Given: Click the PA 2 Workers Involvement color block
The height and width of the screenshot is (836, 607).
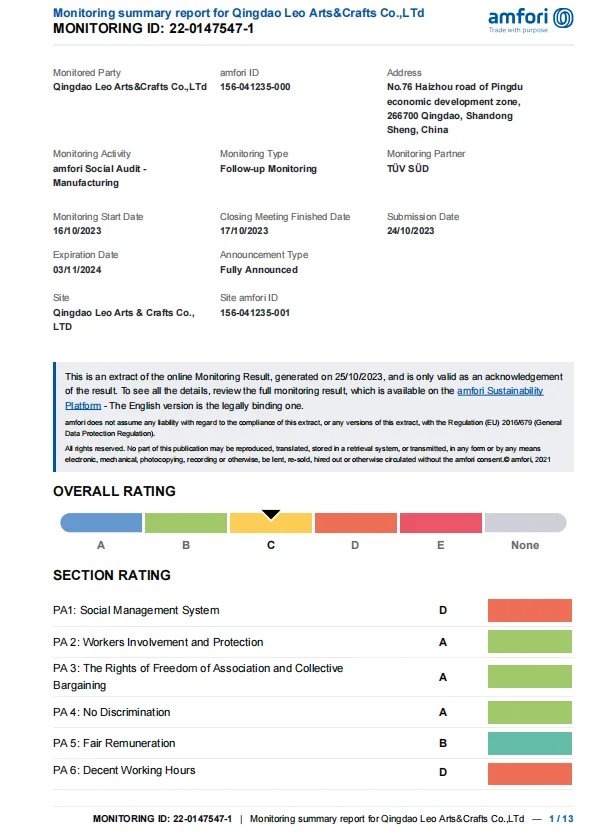Looking at the screenshot, I should [530, 641].
